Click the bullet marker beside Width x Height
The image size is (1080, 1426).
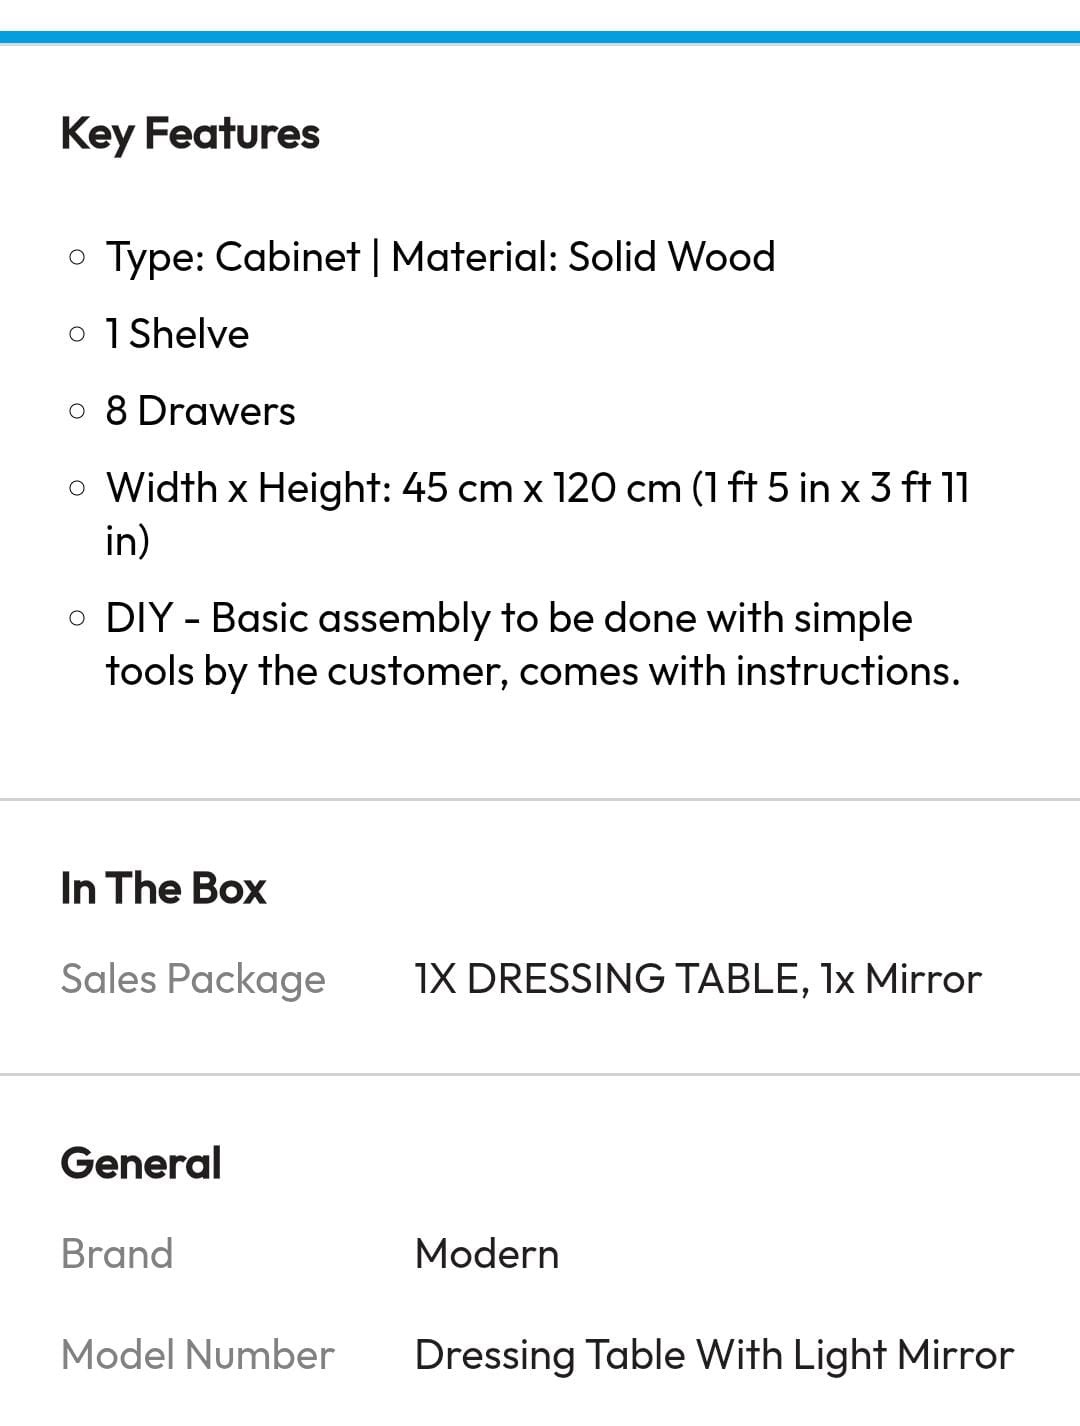pyautogui.click(x=77, y=488)
